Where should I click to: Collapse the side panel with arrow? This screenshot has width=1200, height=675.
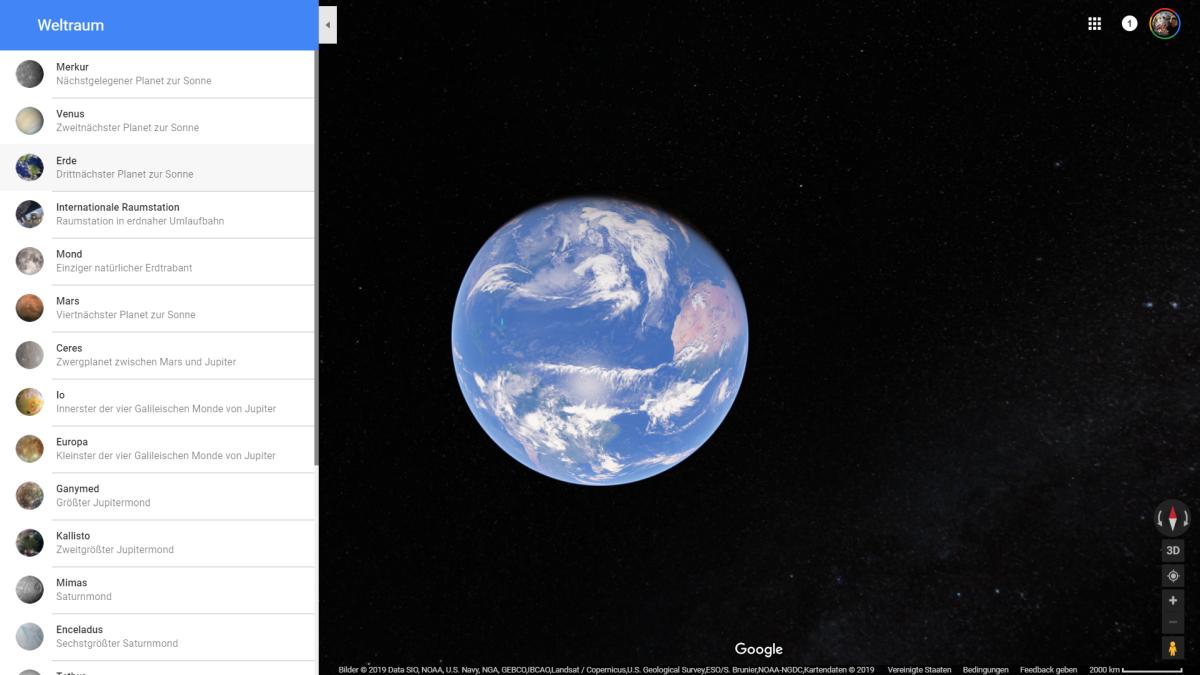[328, 25]
